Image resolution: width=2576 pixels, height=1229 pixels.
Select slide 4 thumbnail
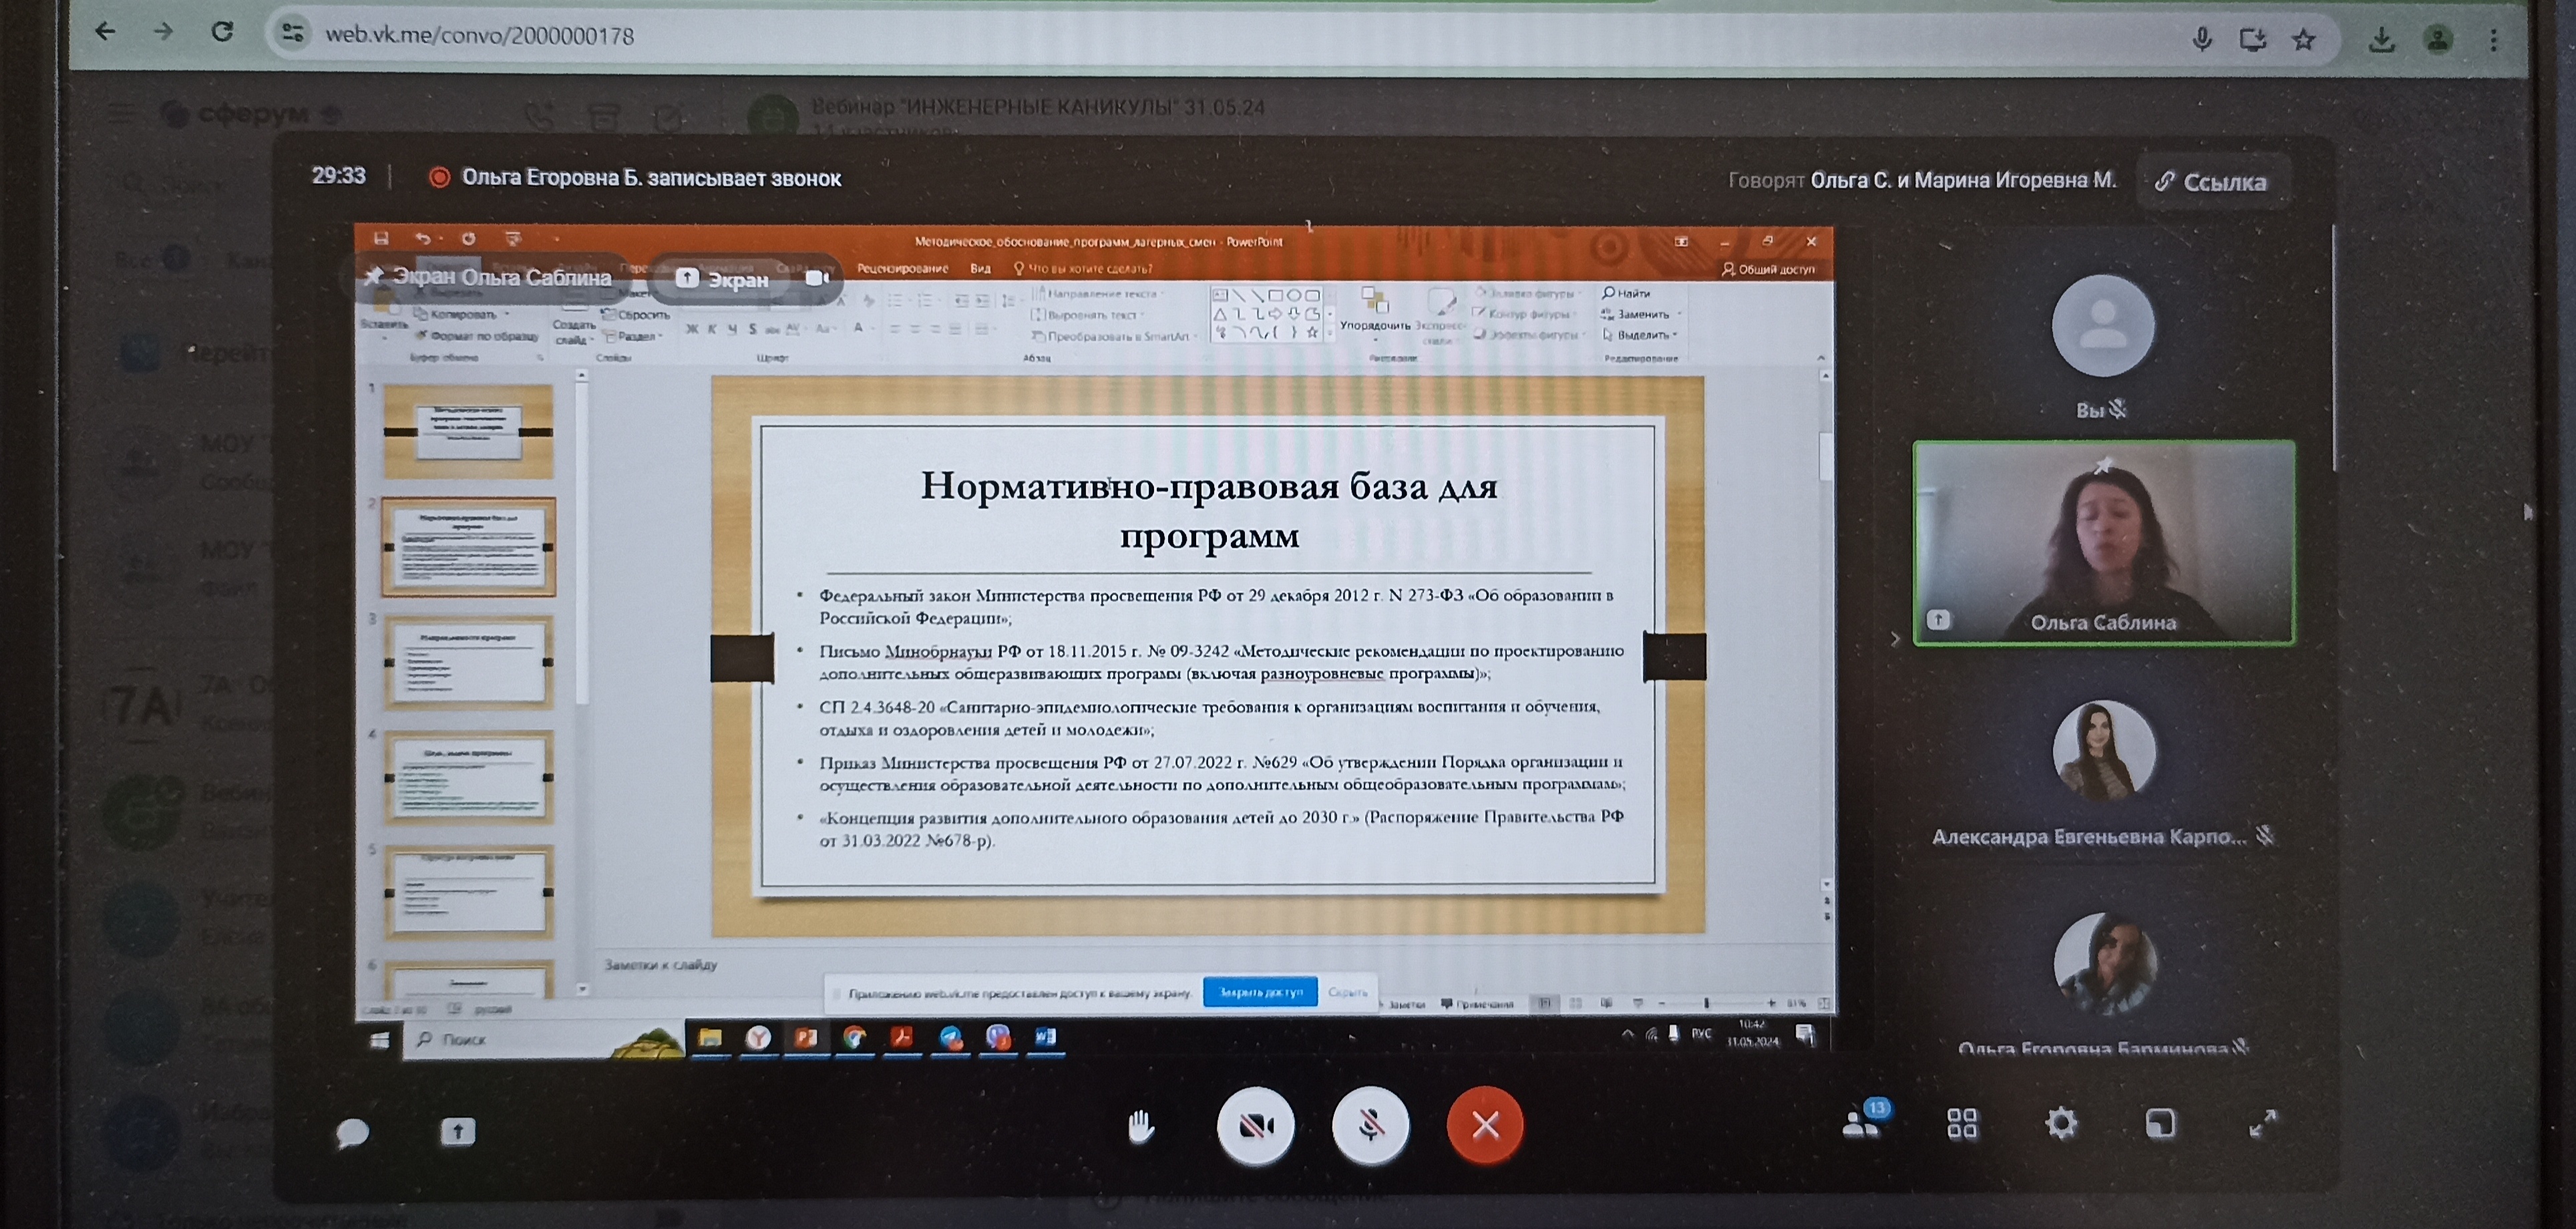tap(468, 777)
